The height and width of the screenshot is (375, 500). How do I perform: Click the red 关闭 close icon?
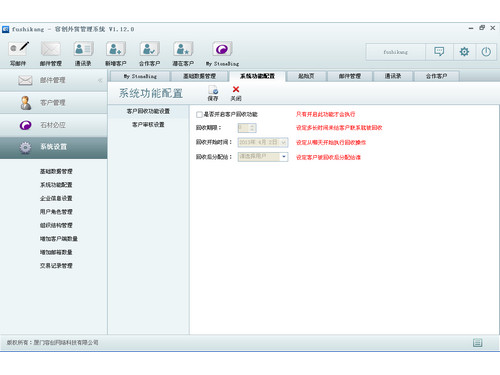click(x=236, y=93)
